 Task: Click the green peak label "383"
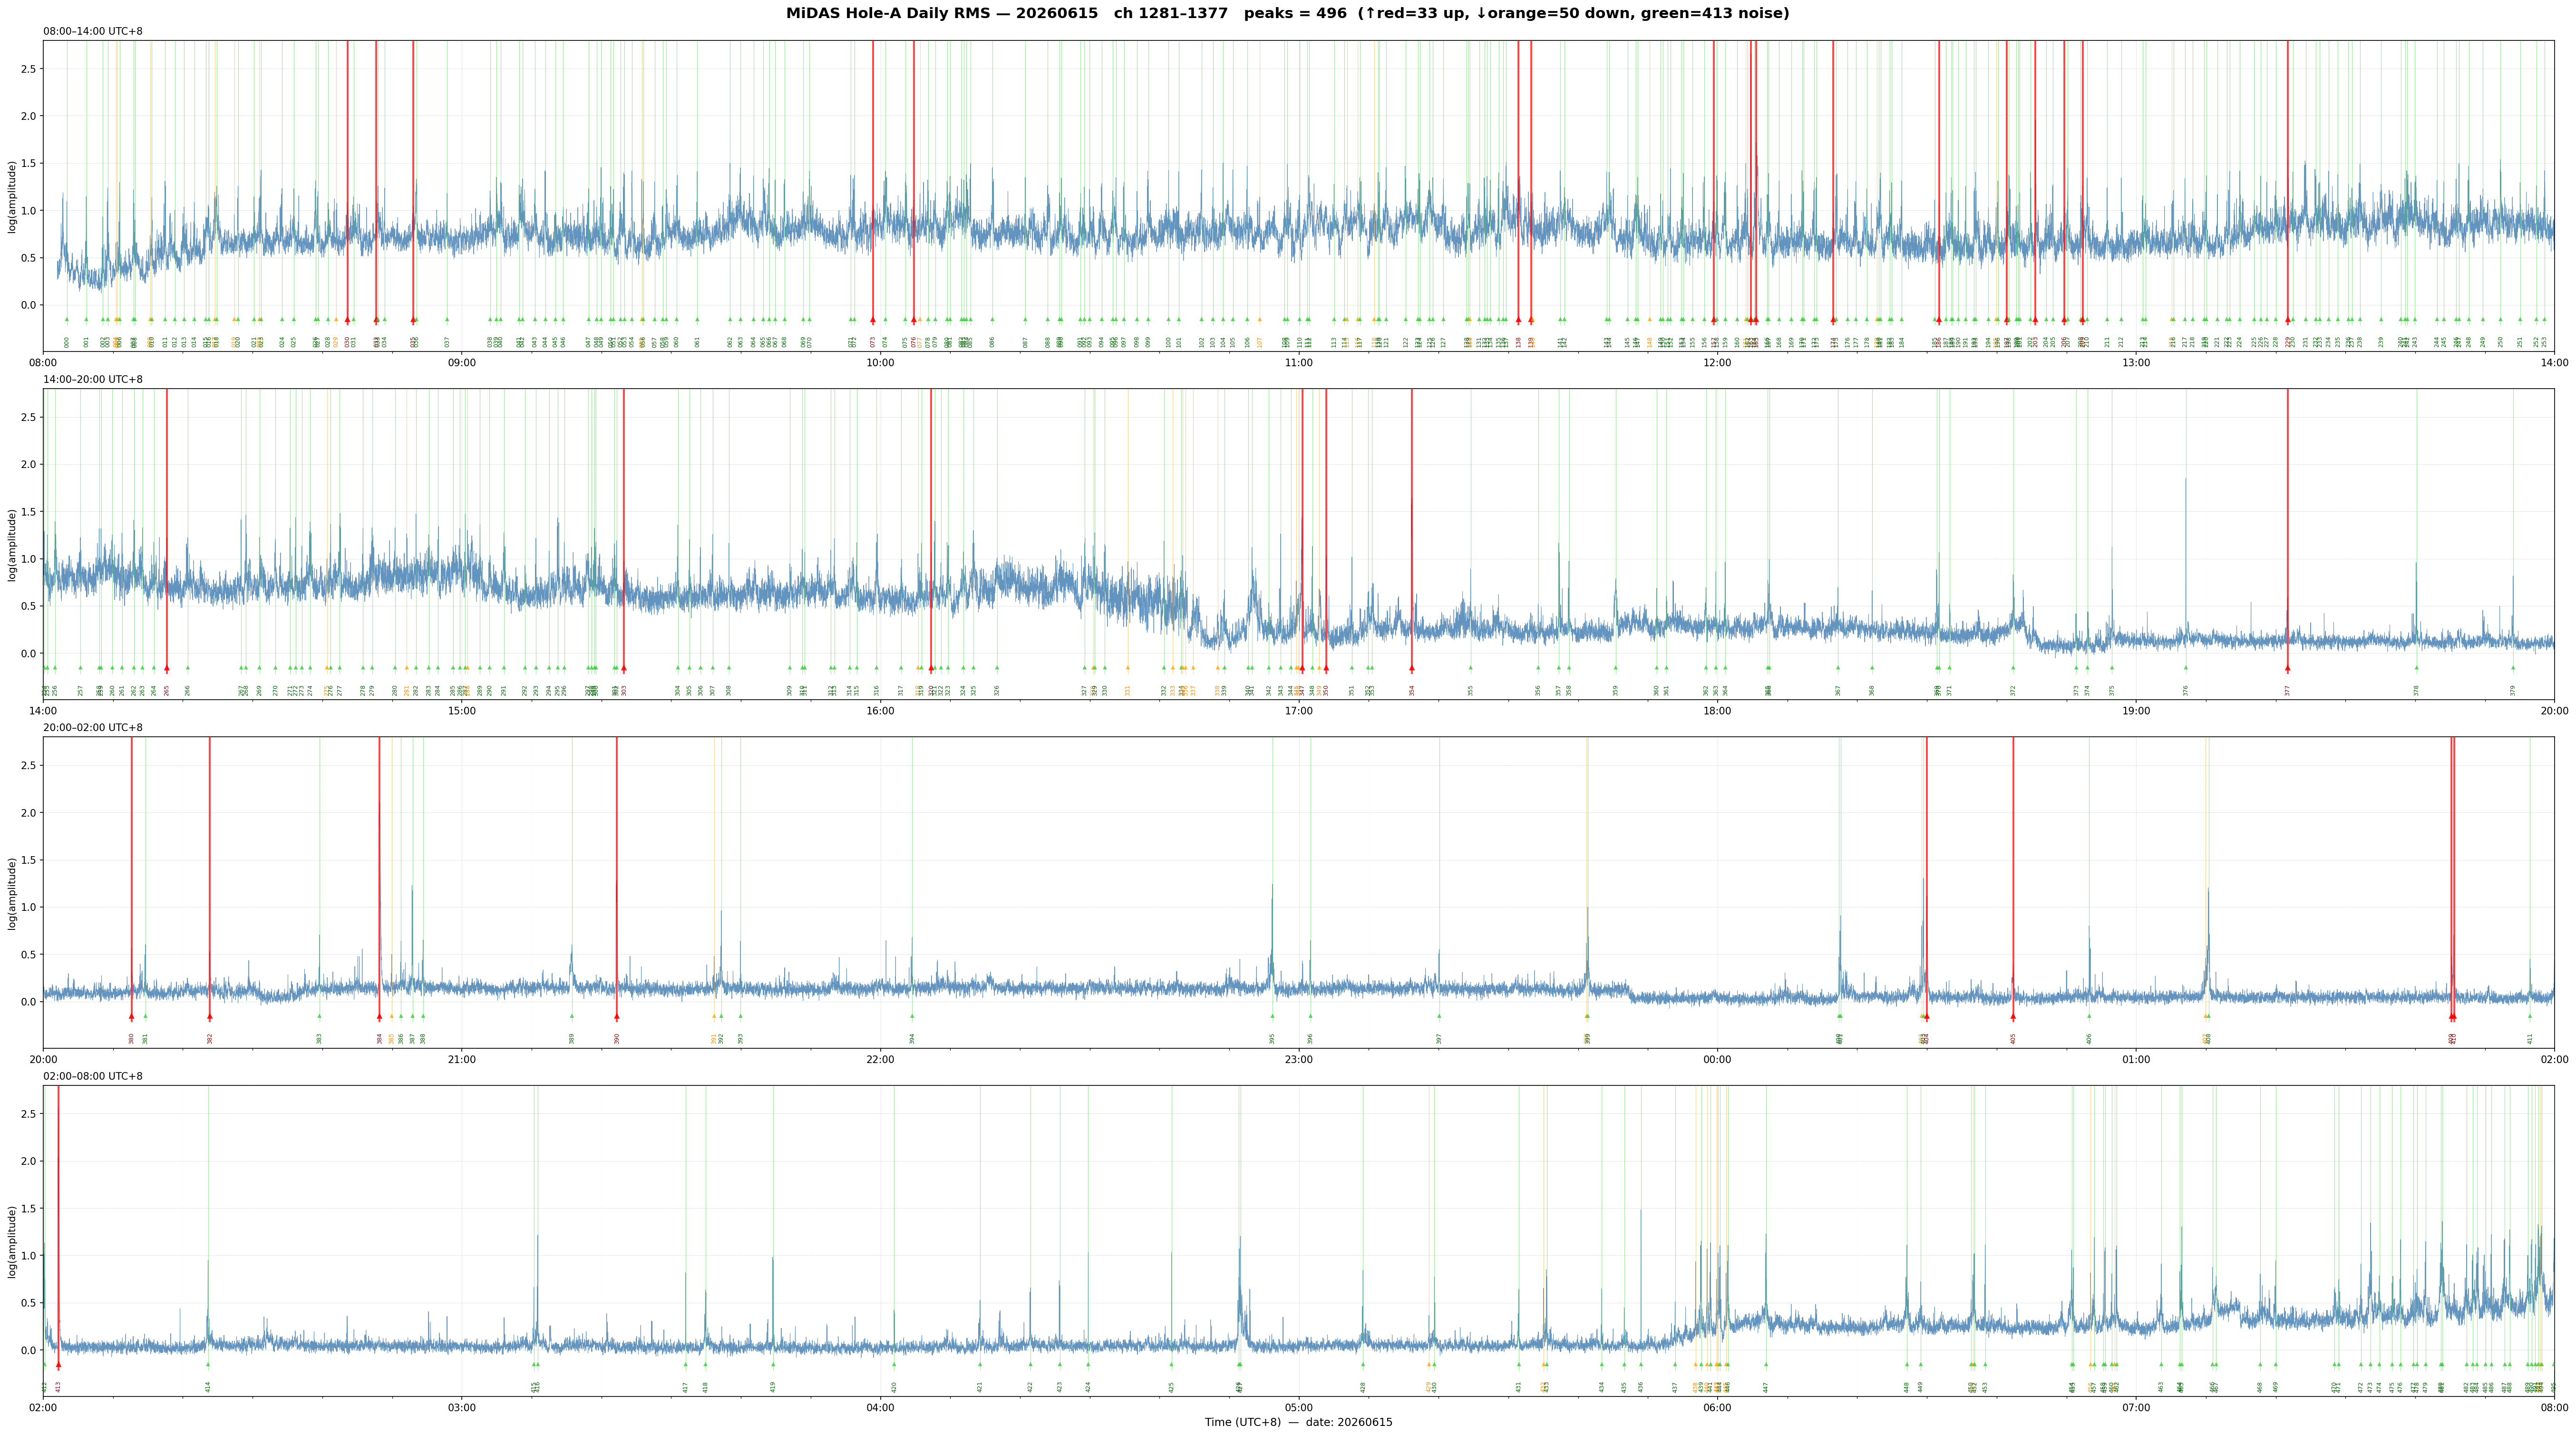320,1038
